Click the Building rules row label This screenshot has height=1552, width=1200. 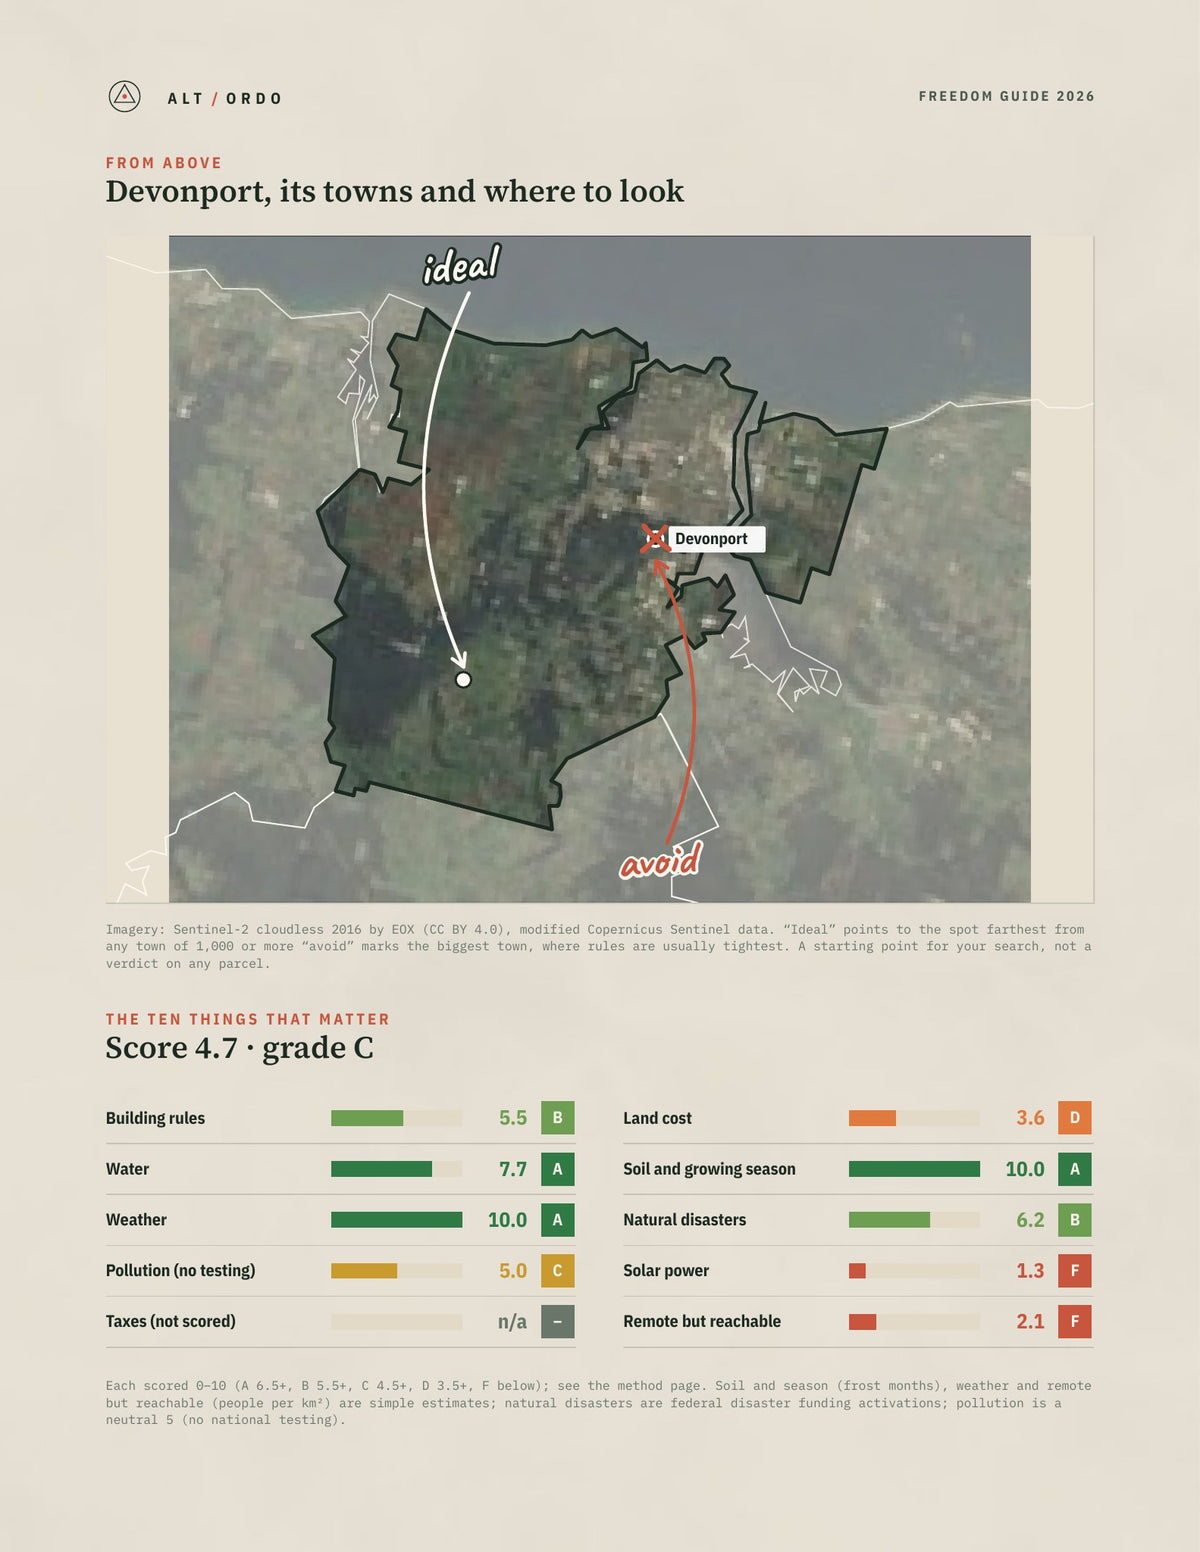pos(155,1118)
